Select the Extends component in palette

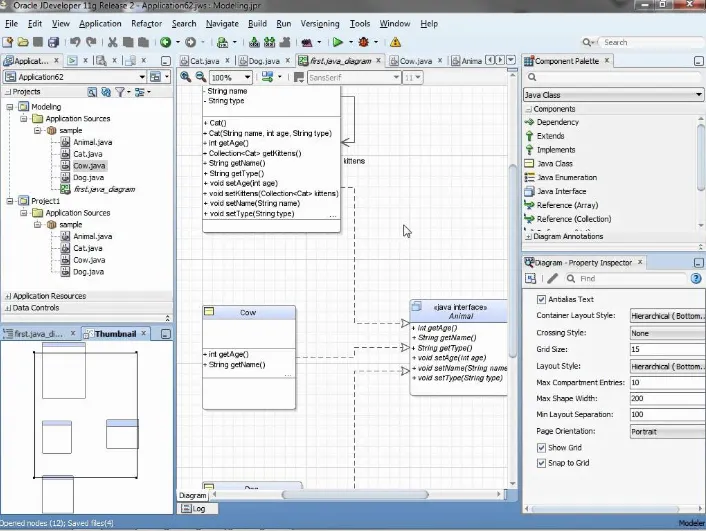point(550,136)
